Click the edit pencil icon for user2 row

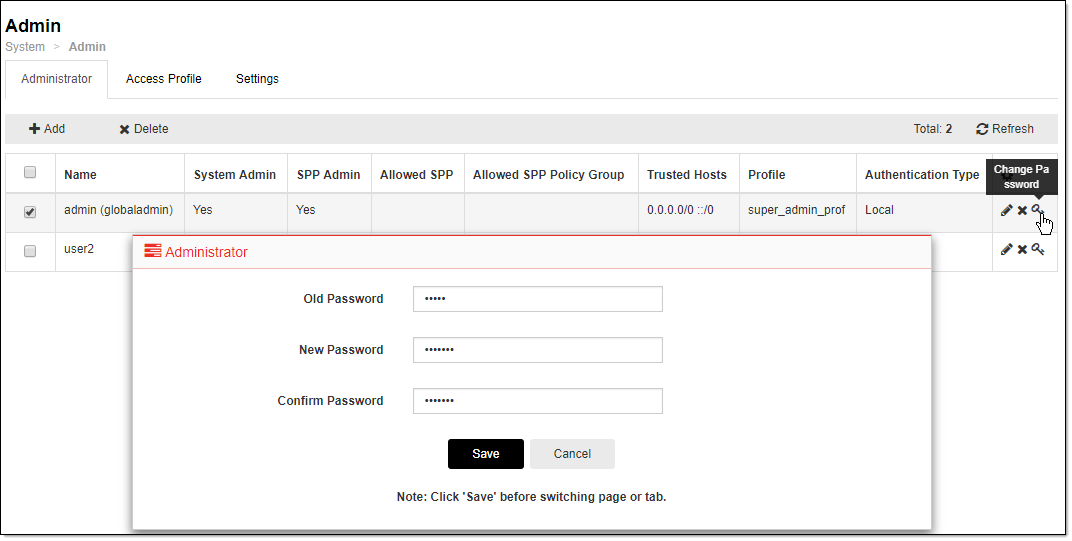click(x=1006, y=250)
